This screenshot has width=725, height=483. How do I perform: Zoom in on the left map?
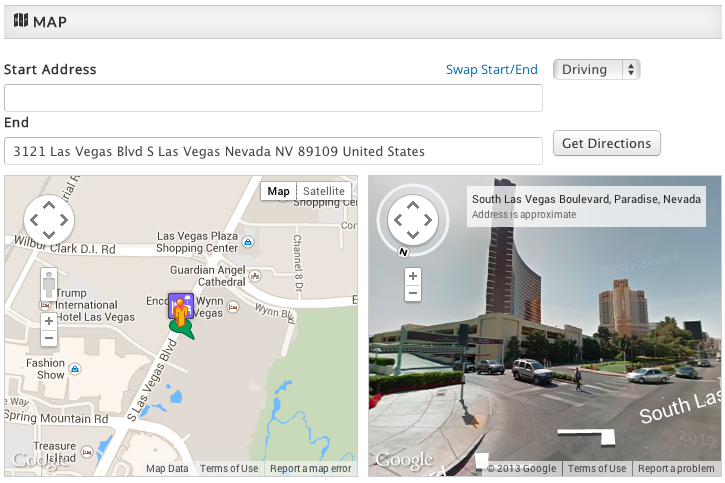coord(48,321)
